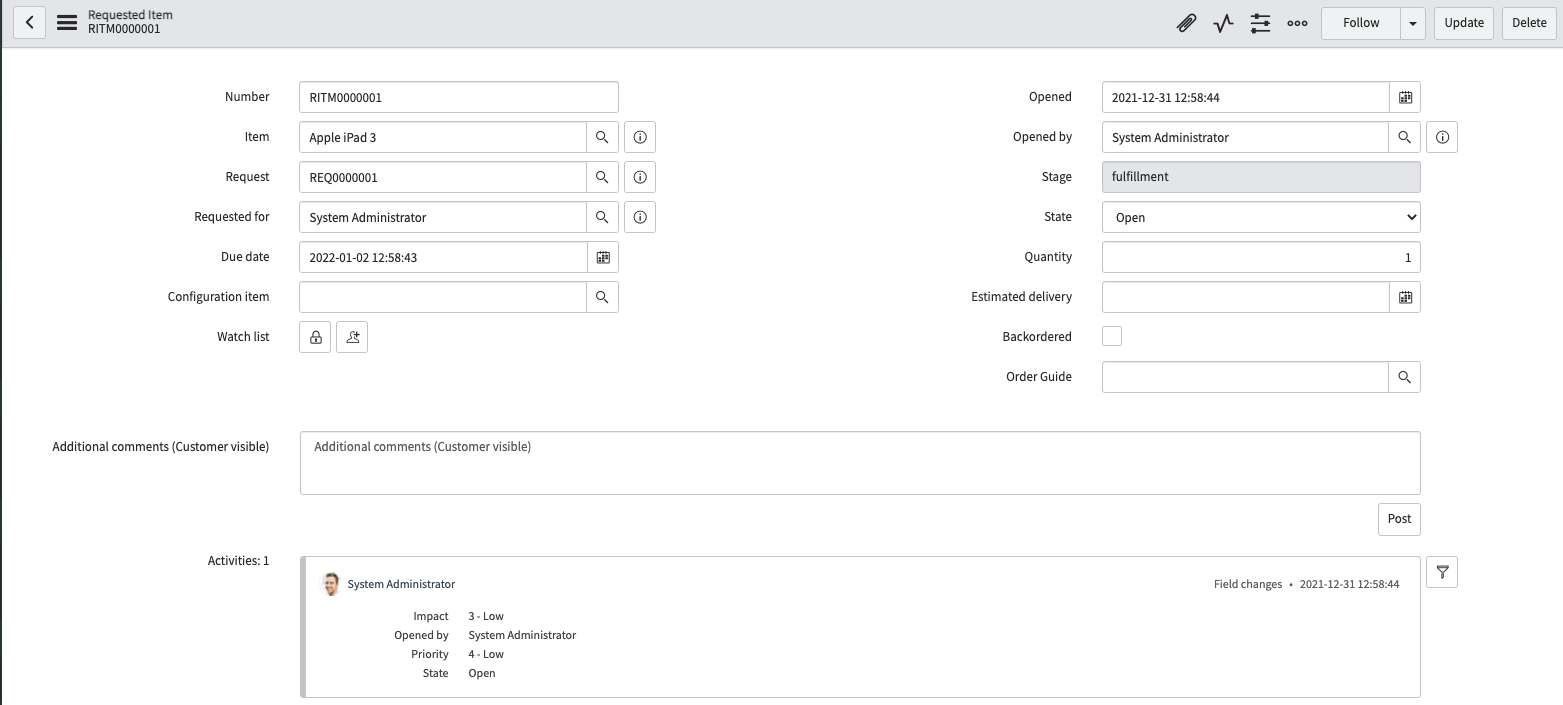Check the Backordered checkbox
1563x705 pixels.
coord(1112,336)
